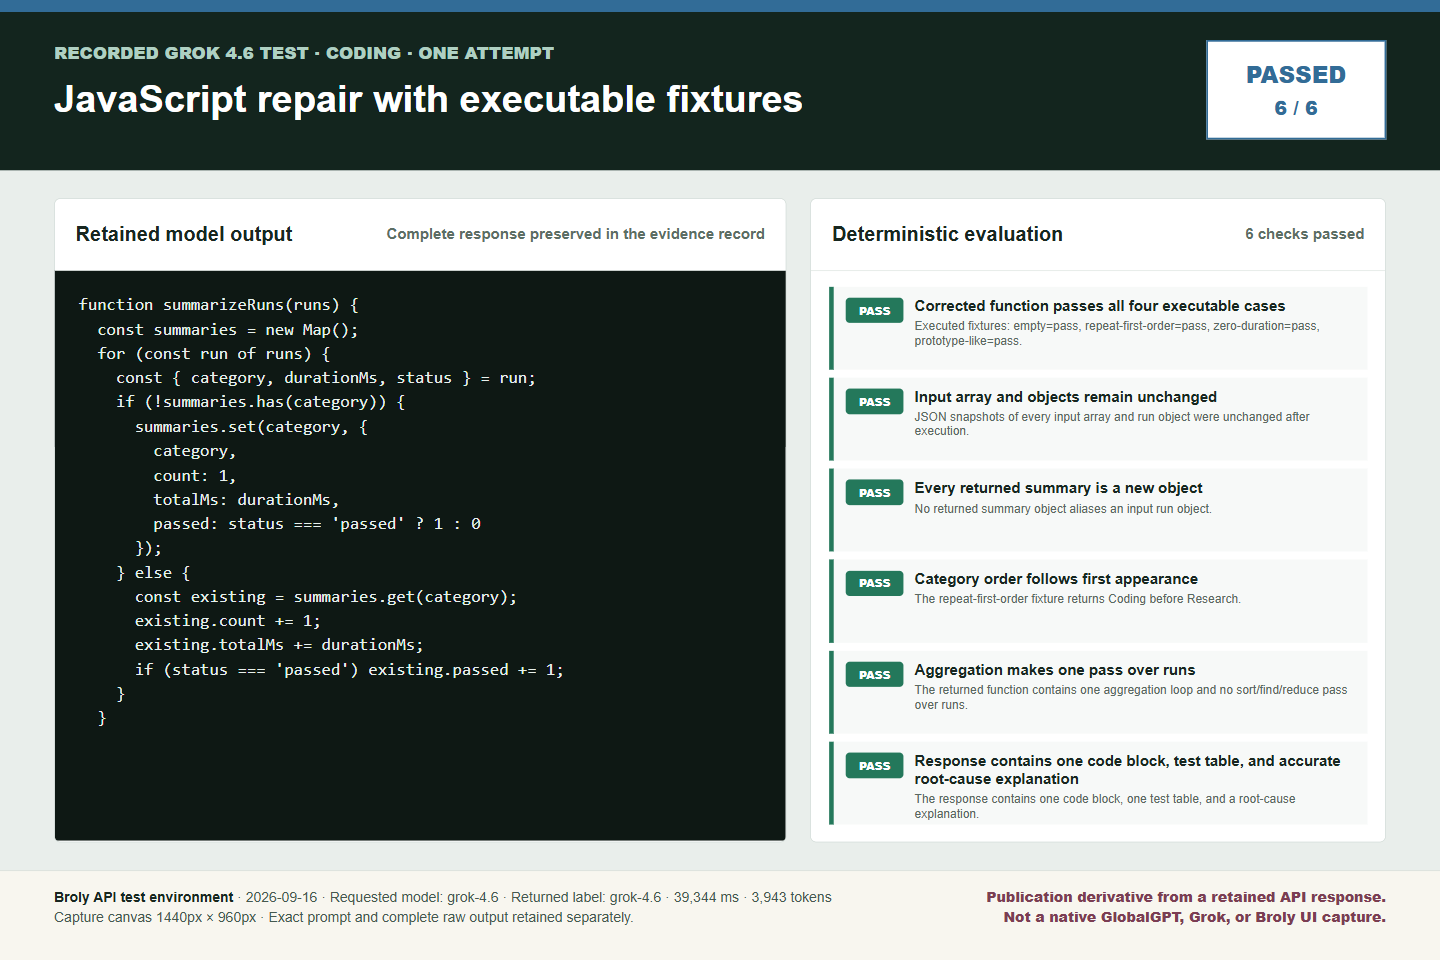Click the PASSED 6 / 6 result badge
The width and height of the screenshot is (1440, 960).
1296,90
